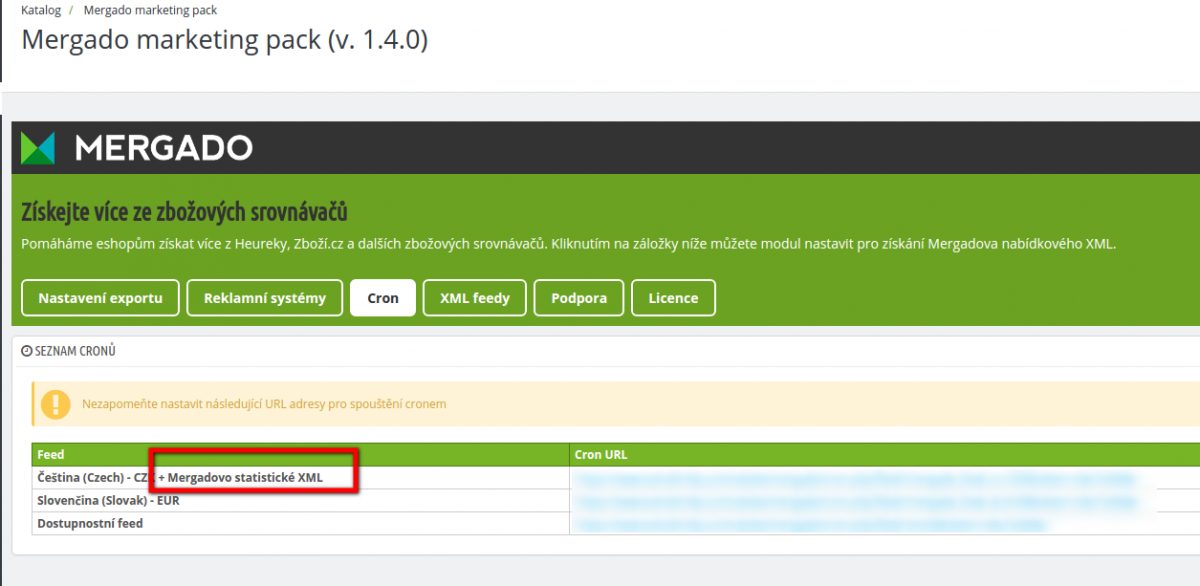The width and height of the screenshot is (1200, 586).
Task: Select the Cron tab
Action: point(383,298)
